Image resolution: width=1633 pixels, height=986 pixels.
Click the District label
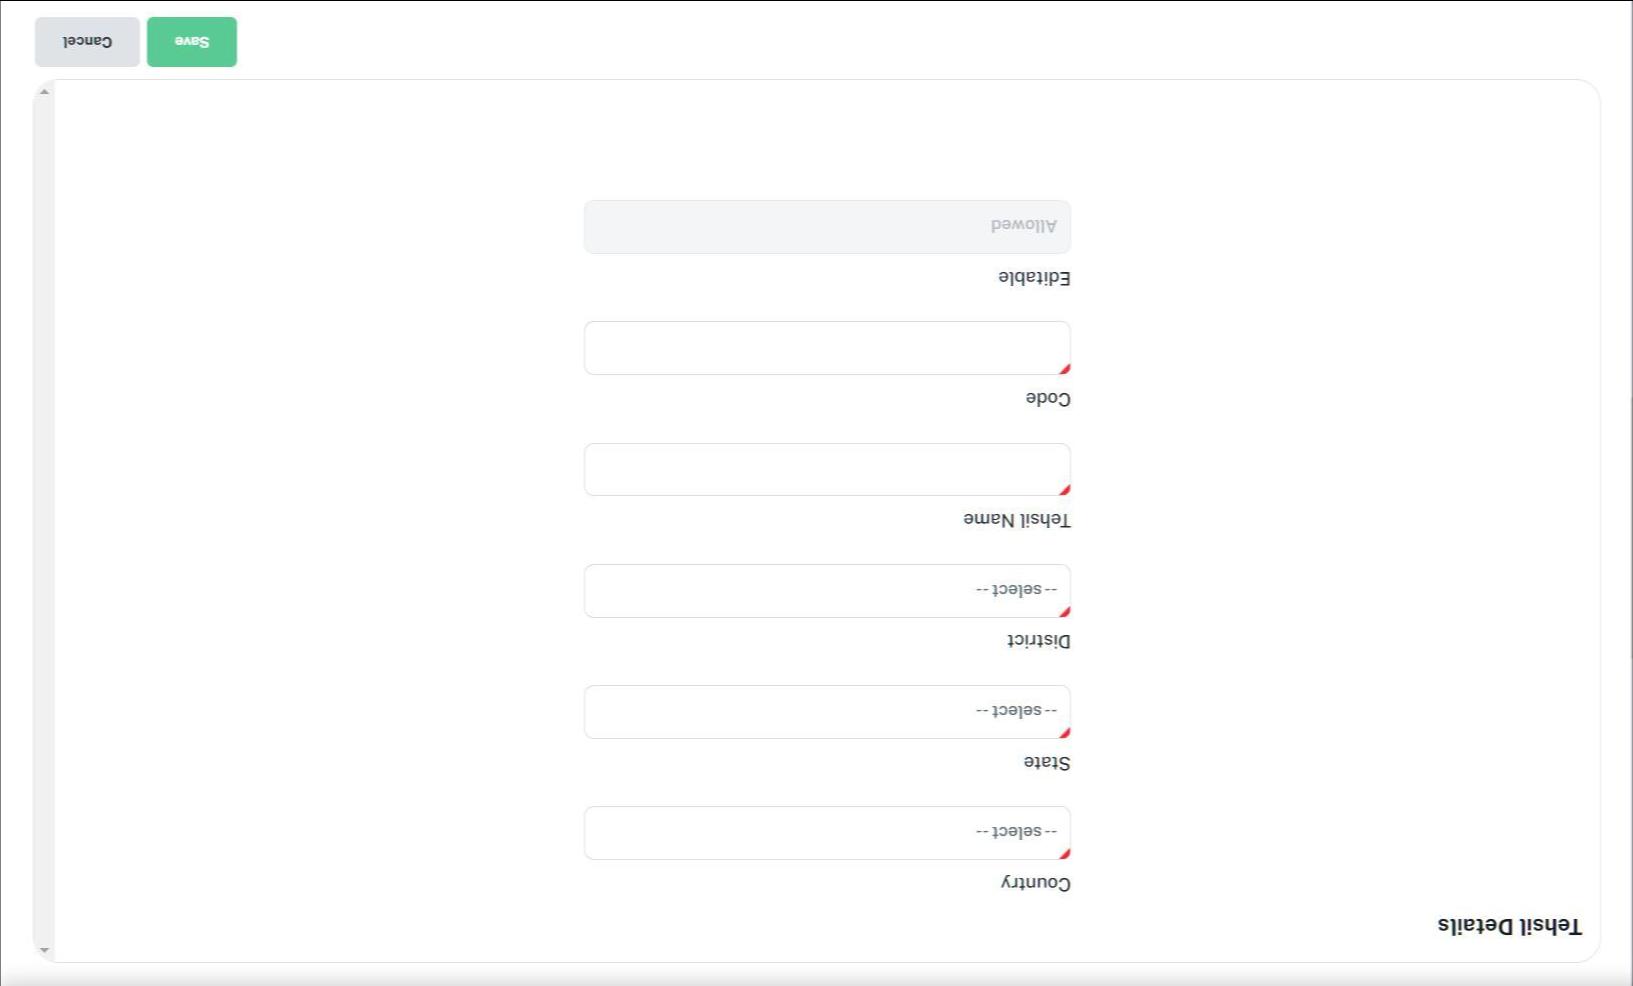tap(1039, 641)
